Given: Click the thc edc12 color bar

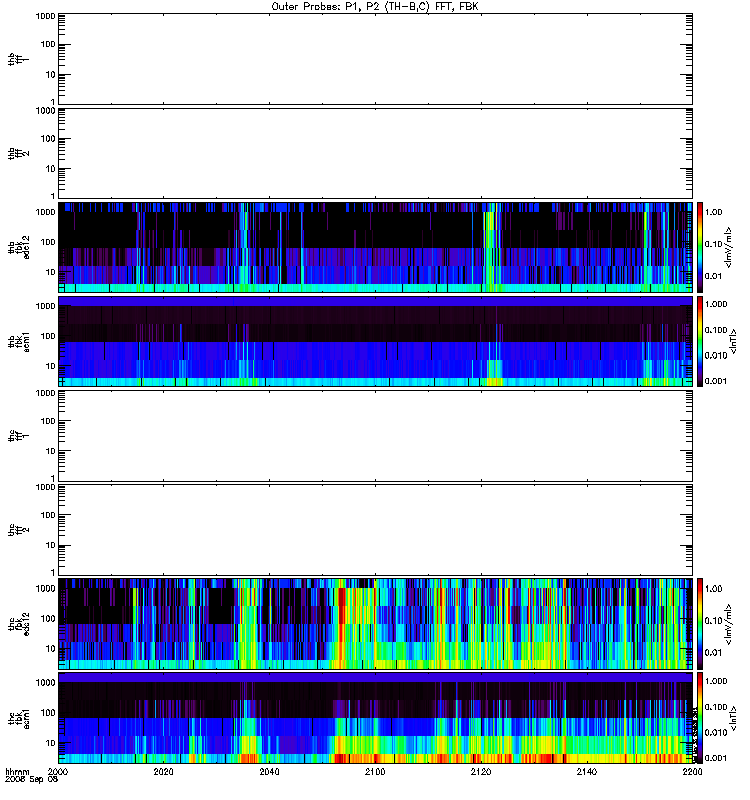Looking at the screenshot, I should coord(700,623).
